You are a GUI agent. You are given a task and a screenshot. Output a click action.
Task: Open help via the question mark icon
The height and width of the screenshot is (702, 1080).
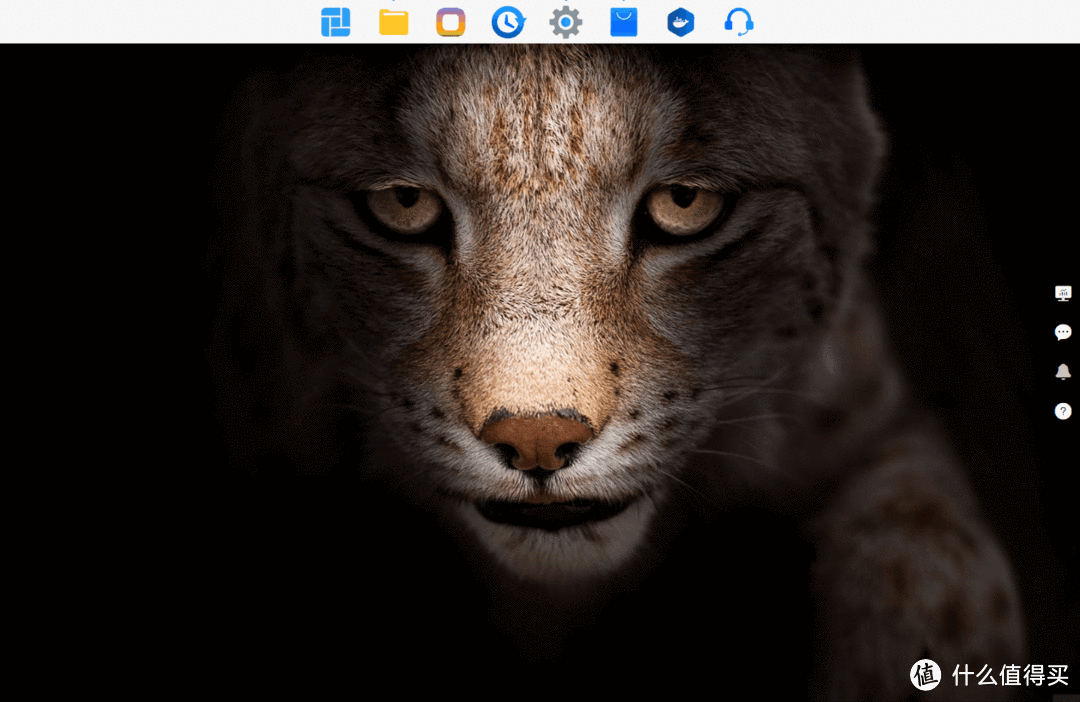click(x=1063, y=411)
